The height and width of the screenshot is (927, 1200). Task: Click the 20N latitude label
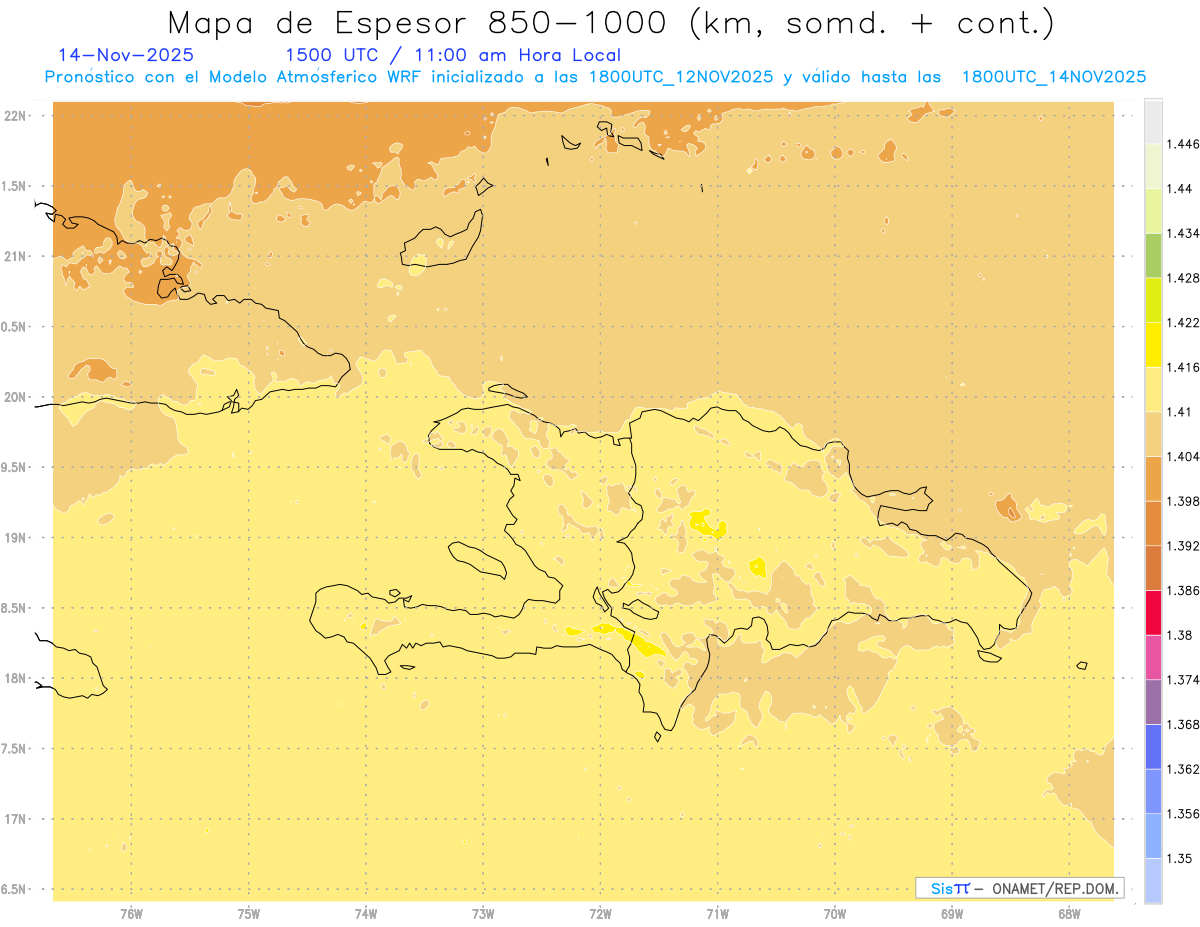15,398
